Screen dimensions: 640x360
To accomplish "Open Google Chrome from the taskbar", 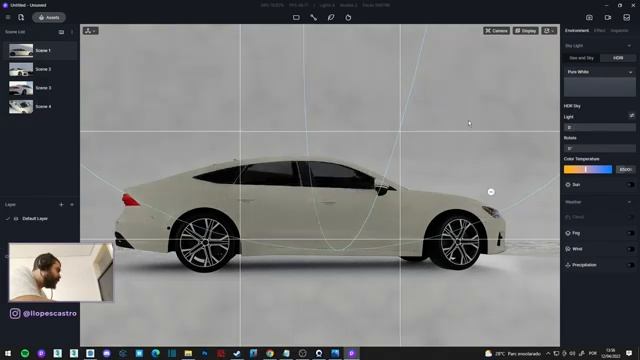I will [270, 353].
